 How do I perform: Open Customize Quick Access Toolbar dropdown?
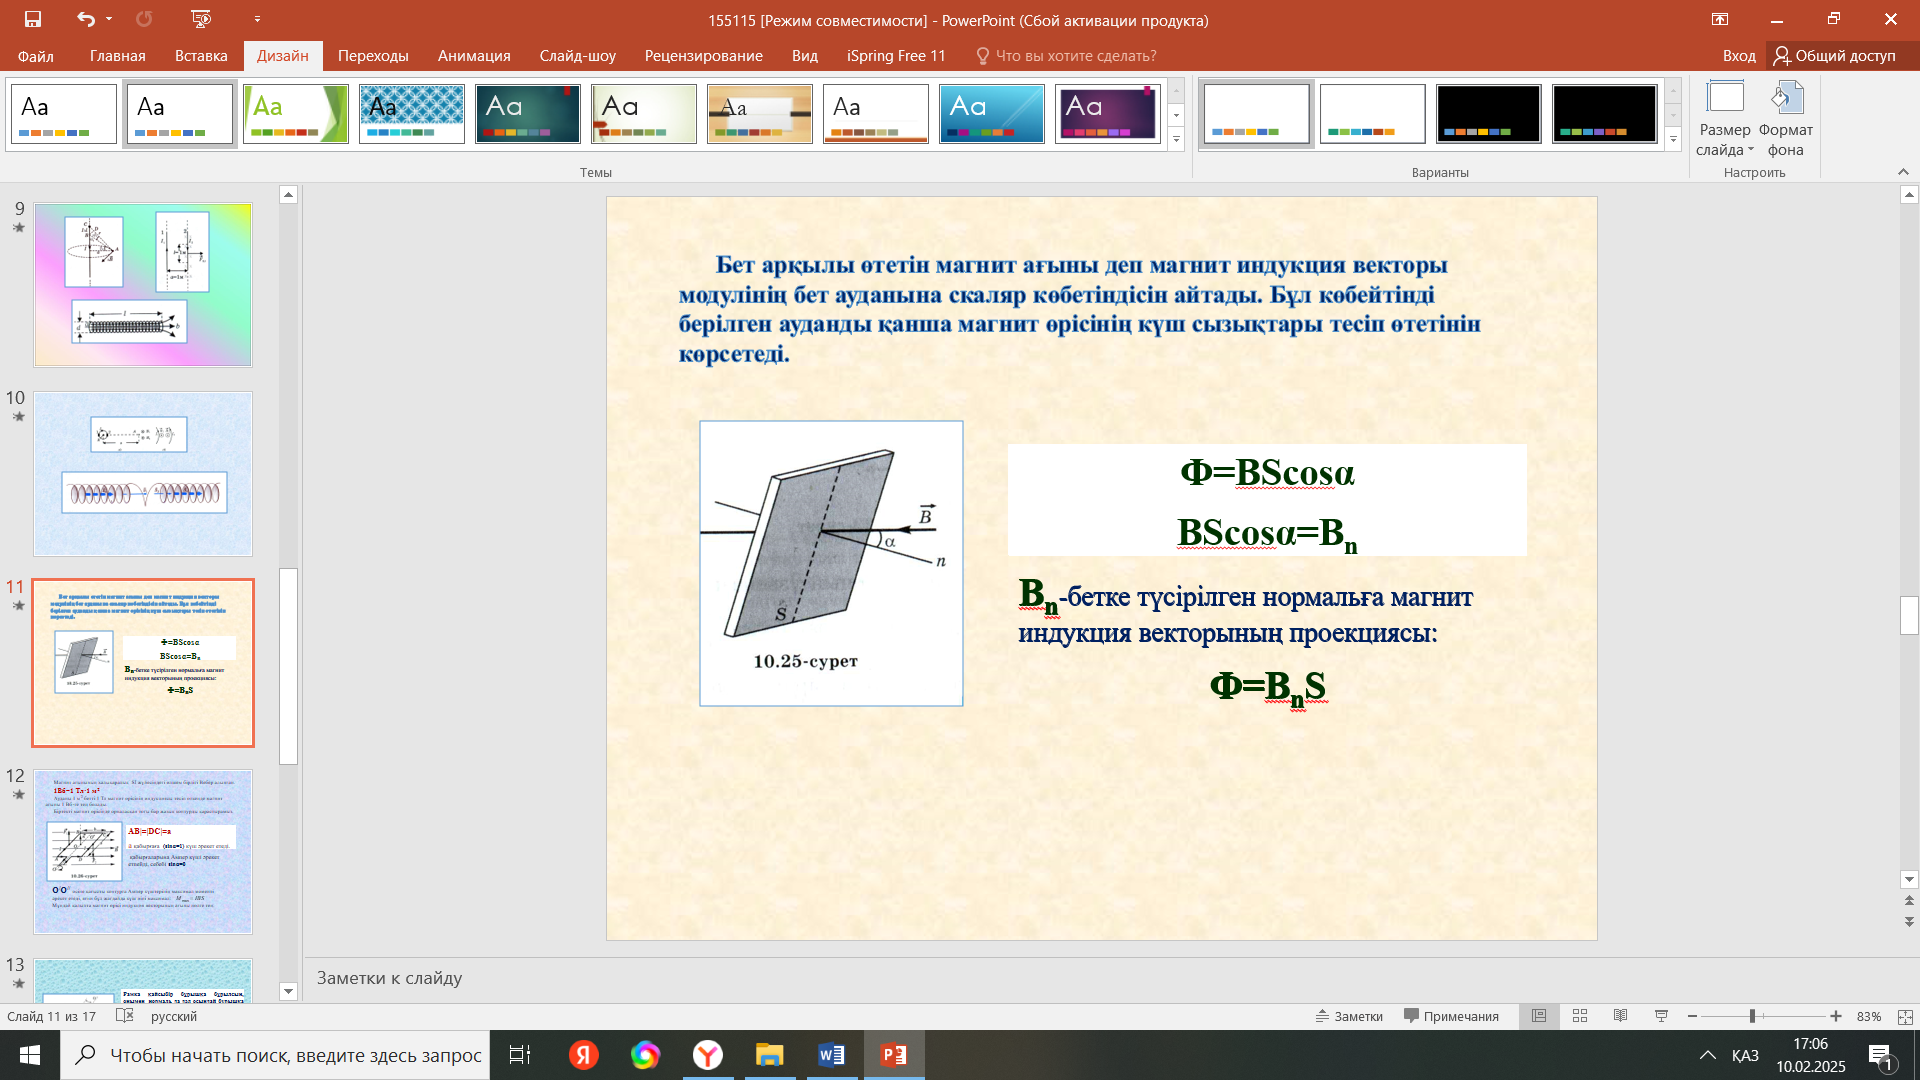pyautogui.click(x=257, y=19)
